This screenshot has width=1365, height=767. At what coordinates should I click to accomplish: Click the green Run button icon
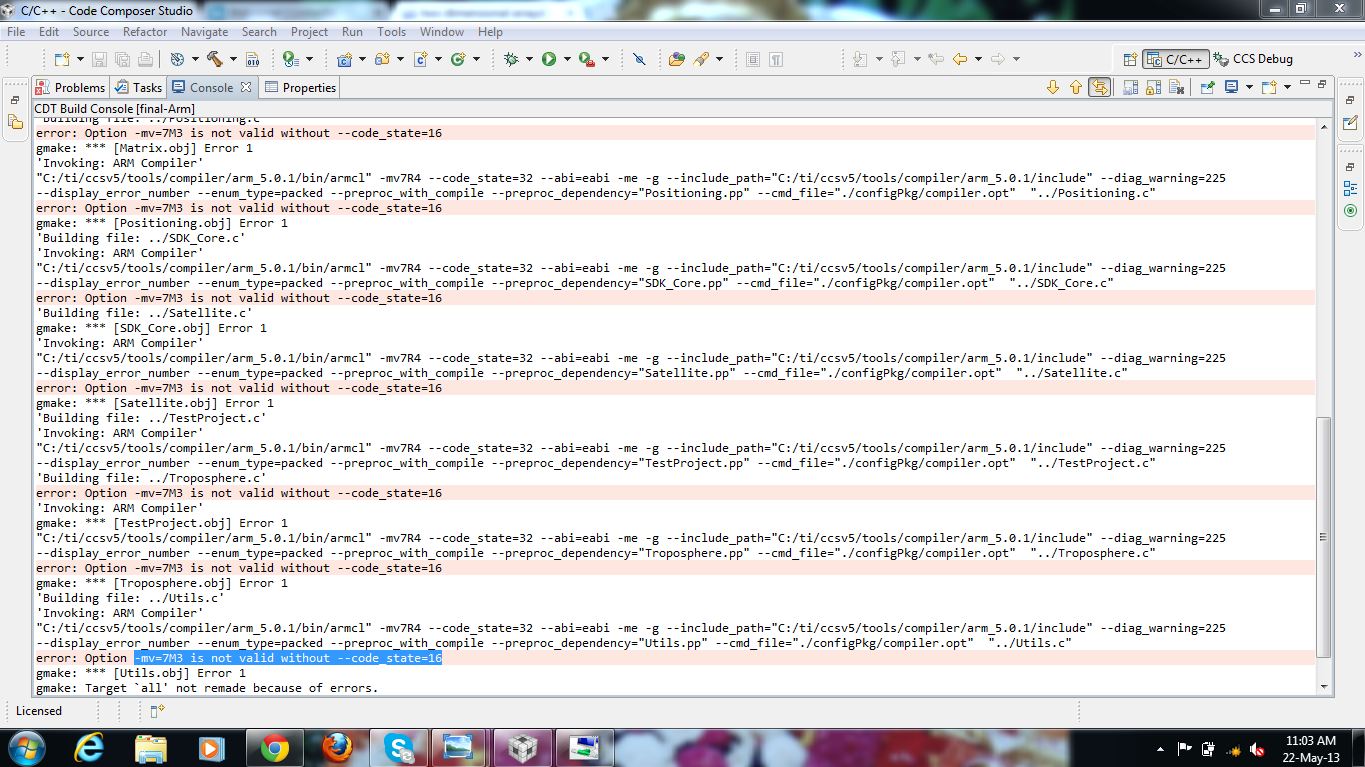pos(548,59)
